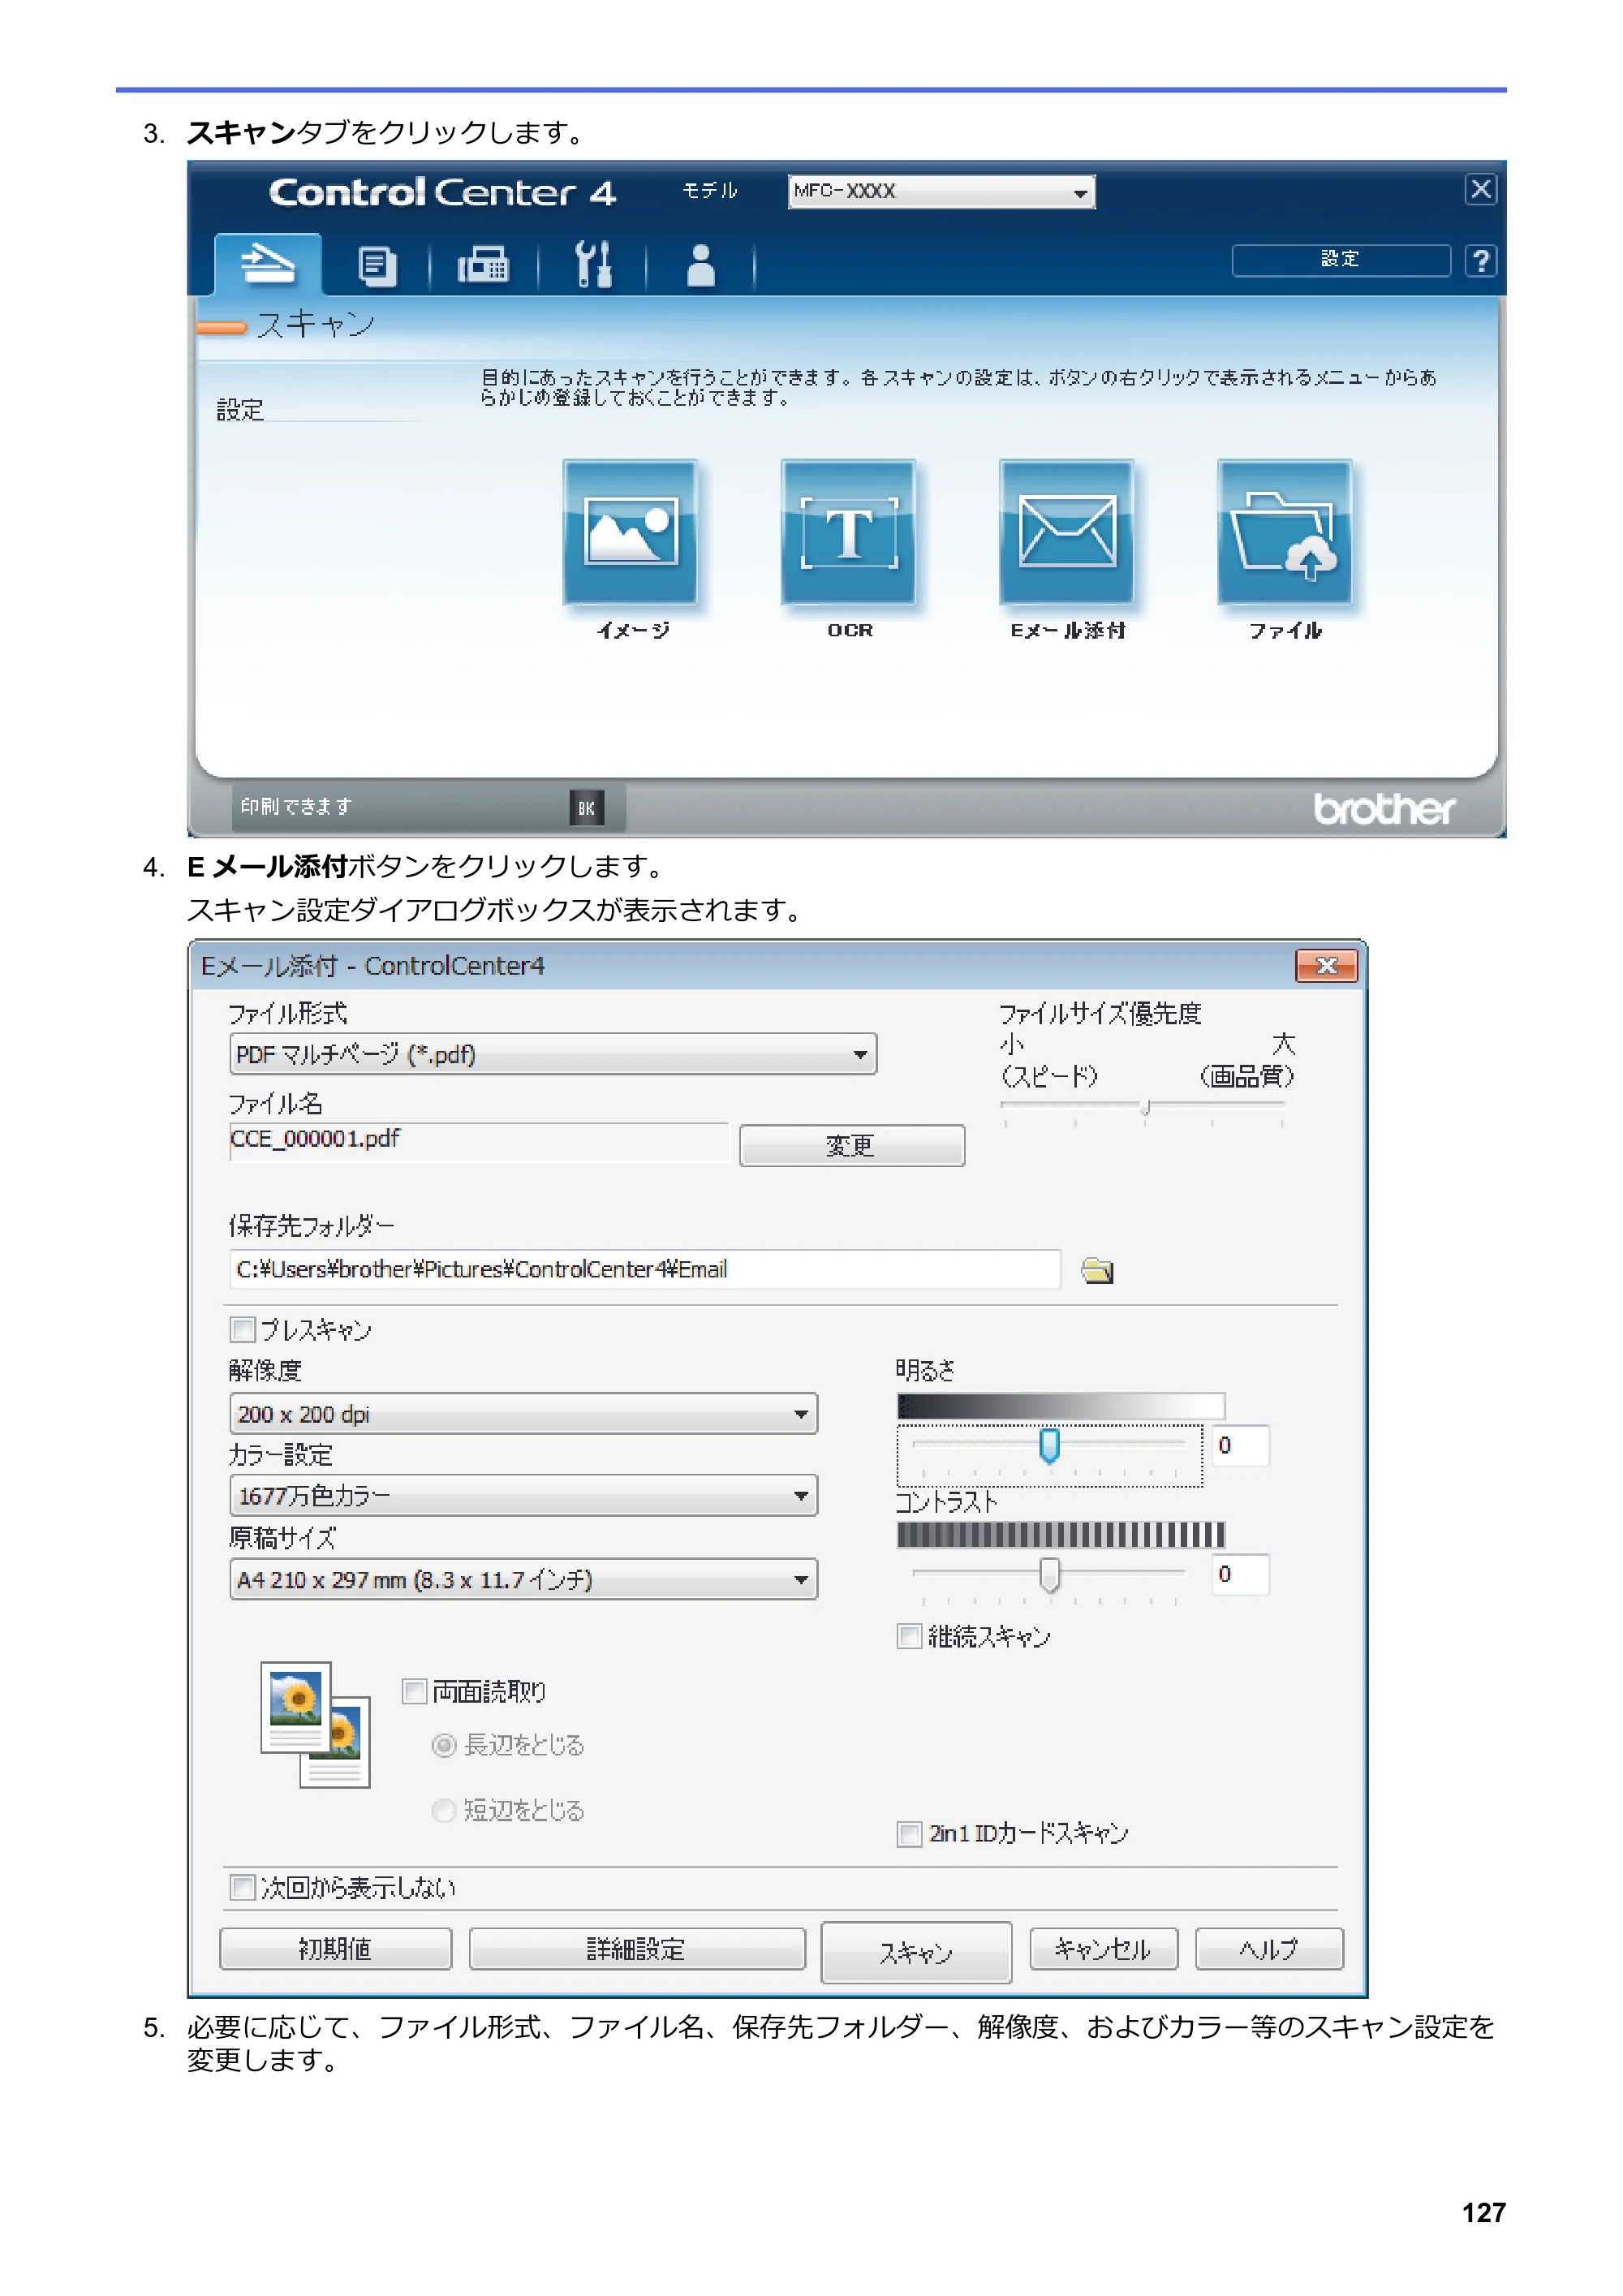Click the Eメール添付 envelope button

pyautogui.click(x=1066, y=532)
